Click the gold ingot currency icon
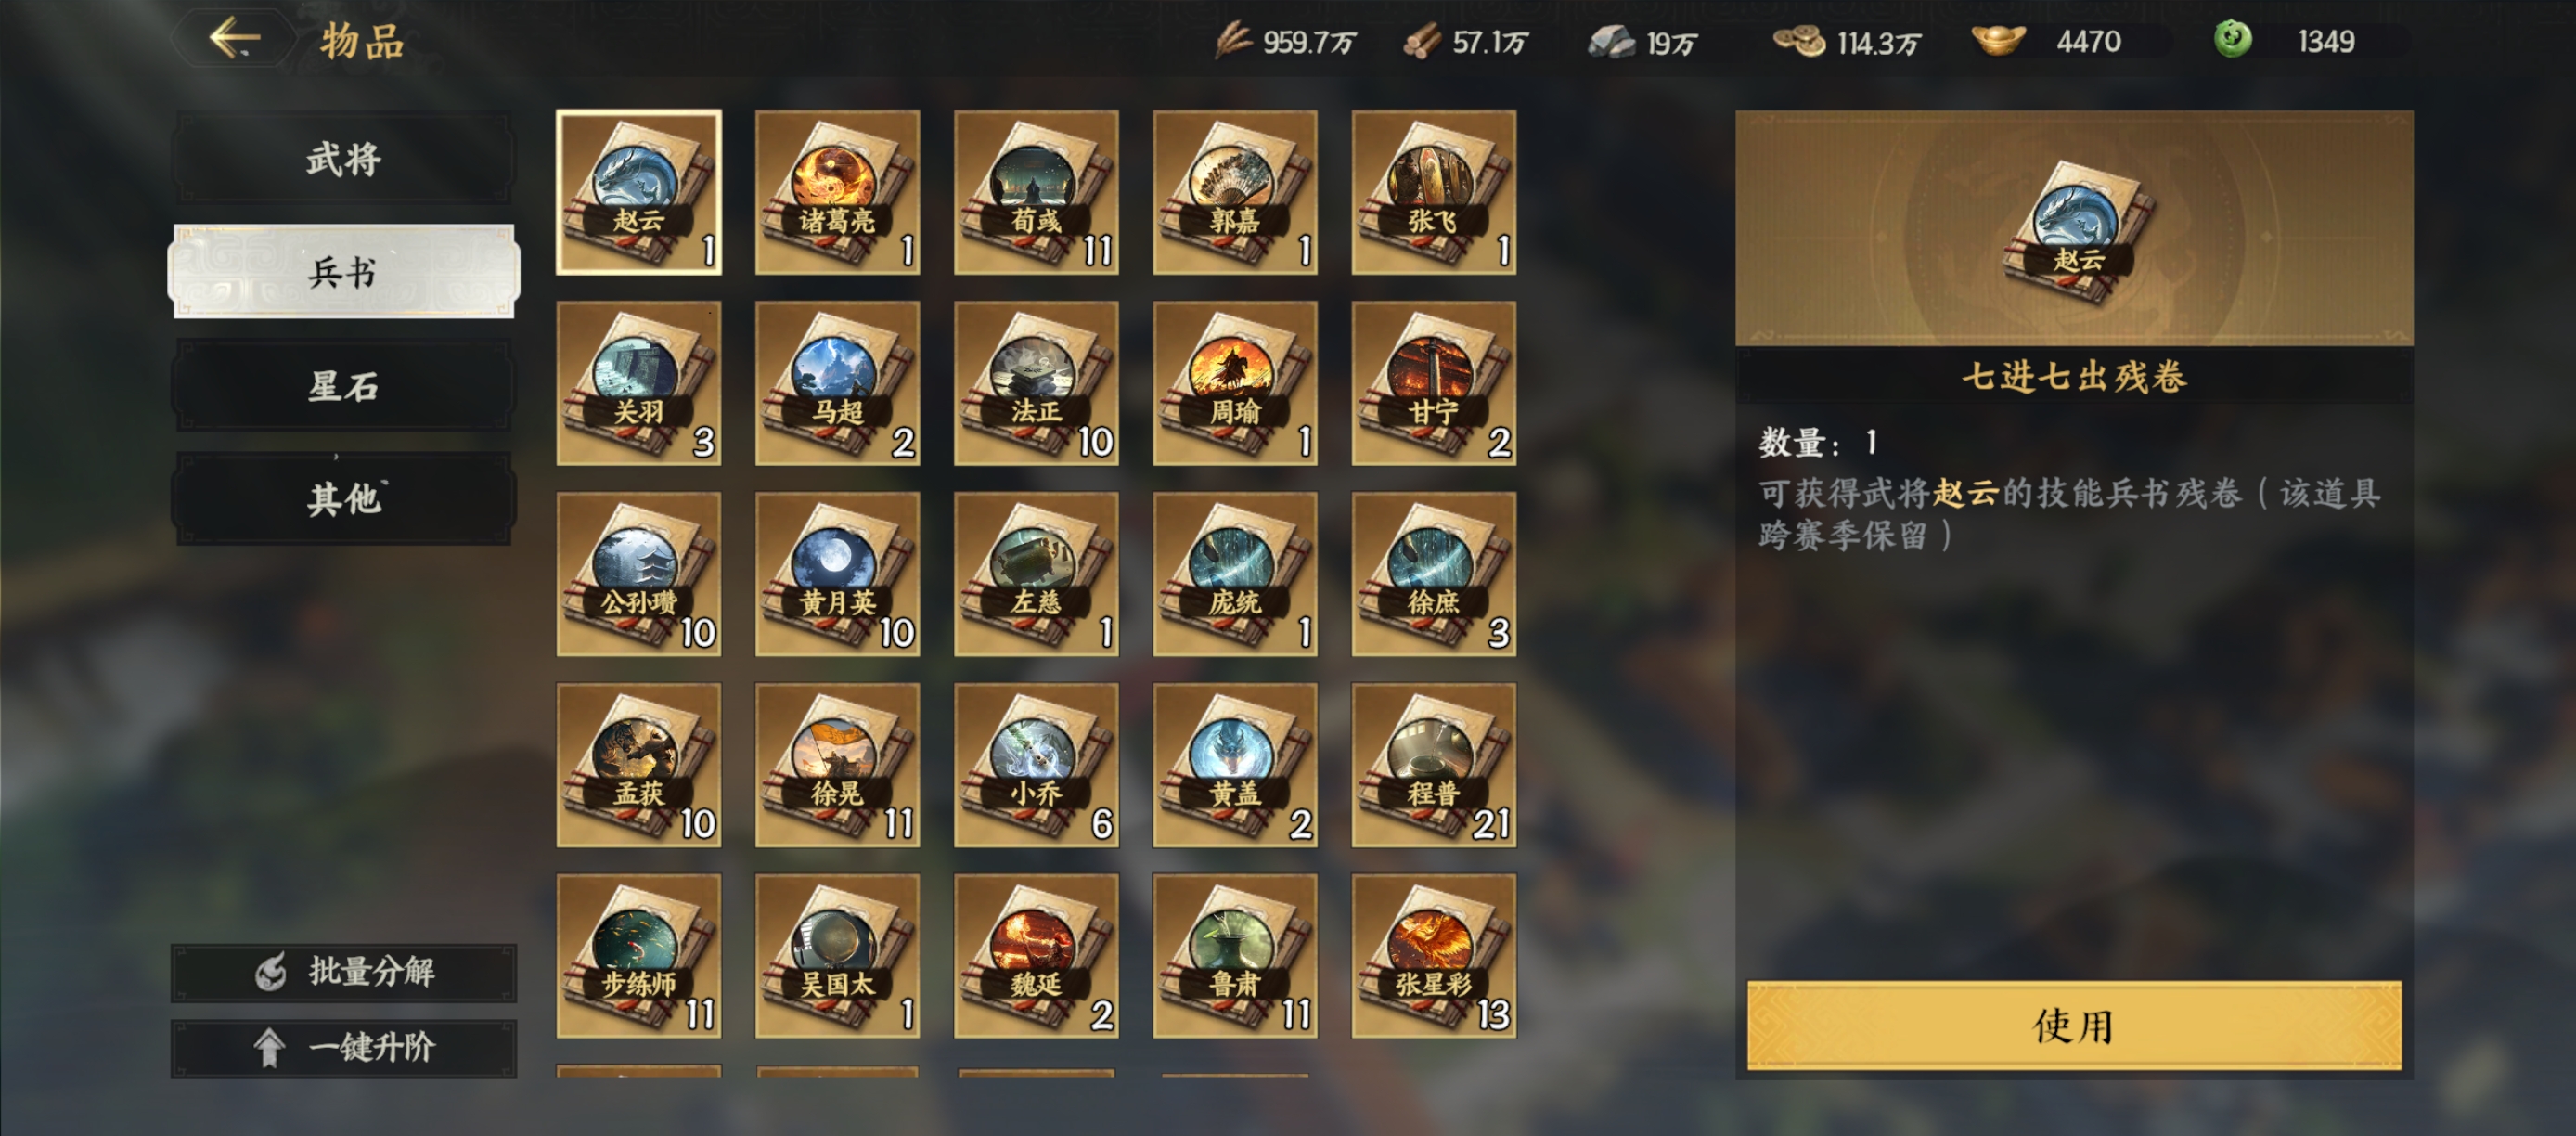Image resolution: width=2576 pixels, height=1136 pixels. pyautogui.click(x=1998, y=41)
